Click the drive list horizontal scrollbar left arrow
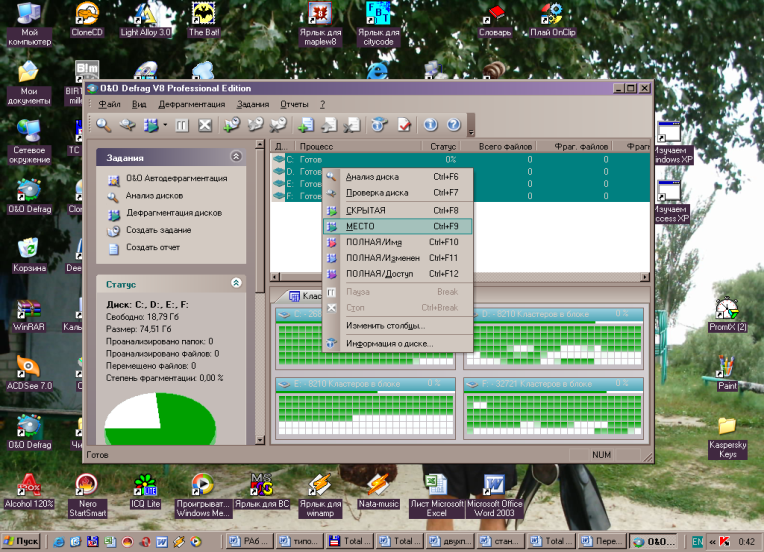This screenshot has height=552, width=764. (275, 277)
